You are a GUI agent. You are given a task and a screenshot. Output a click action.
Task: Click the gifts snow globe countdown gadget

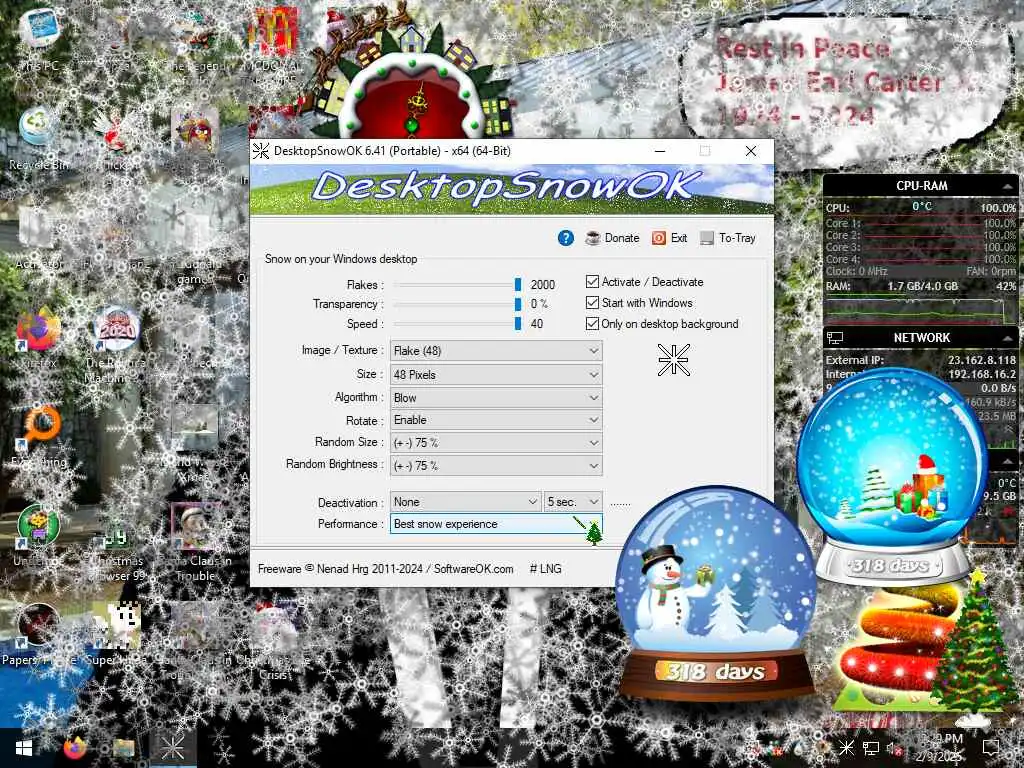(891, 477)
